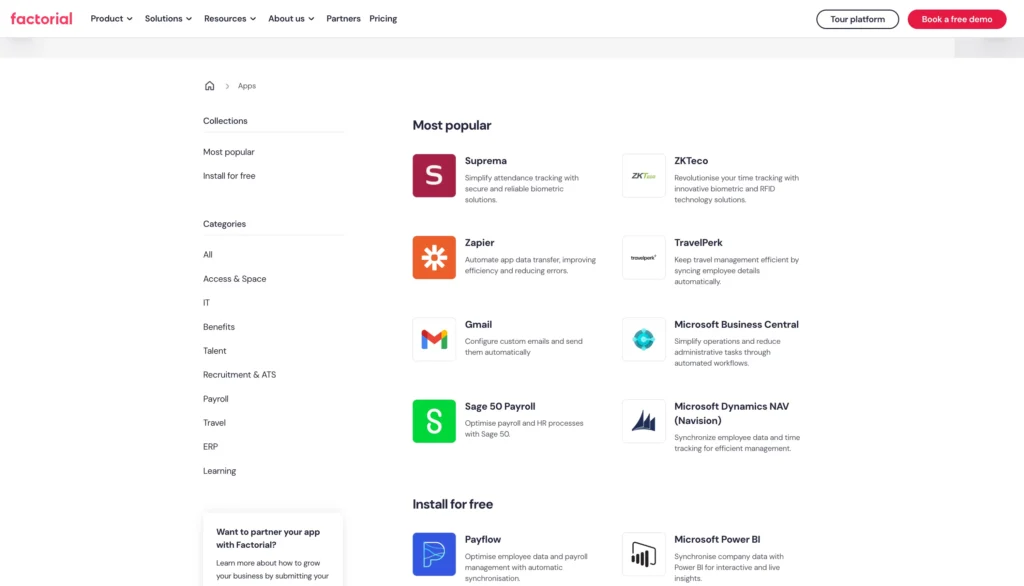The height and width of the screenshot is (586, 1024).
Task: Open the TravelPerk title link
Action: 698,242
